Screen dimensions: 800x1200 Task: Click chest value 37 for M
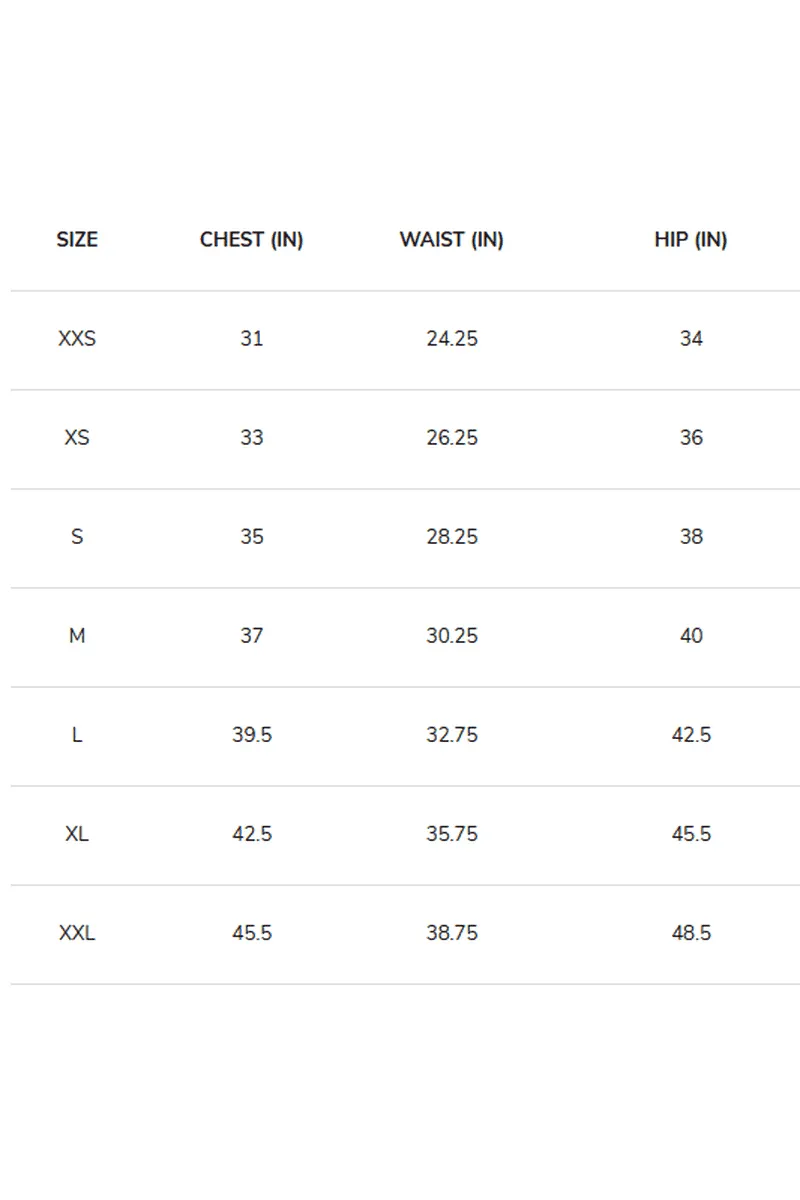(251, 636)
